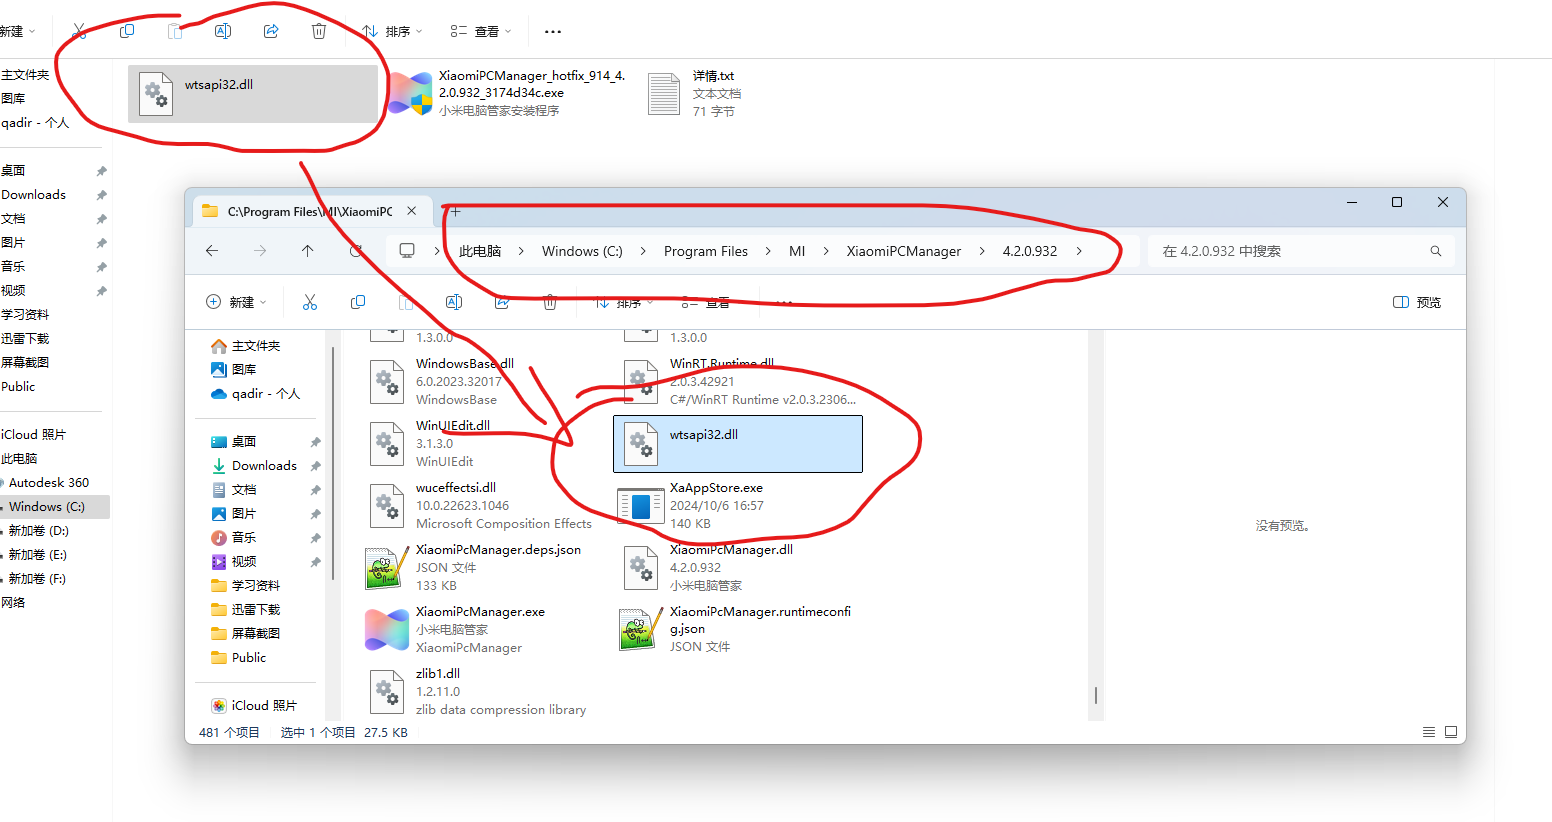Jump to Program Files in the address bar breadcrumb
1552x822 pixels.
pyautogui.click(x=706, y=251)
